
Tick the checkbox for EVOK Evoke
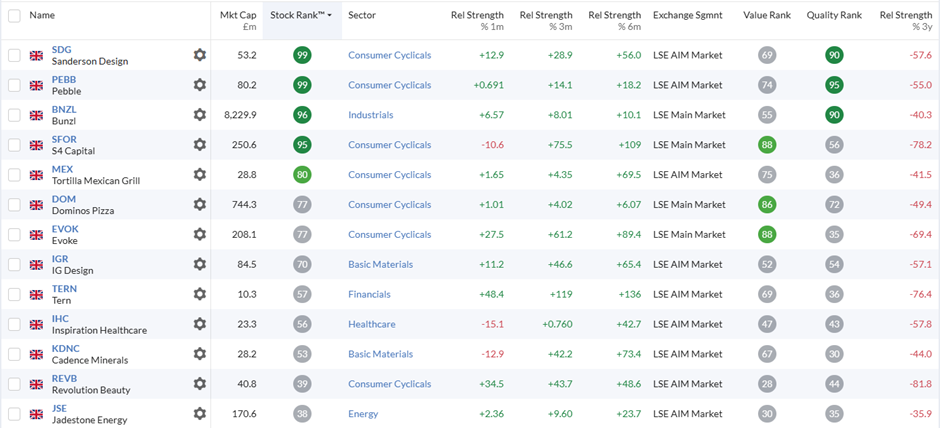tap(14, 234)
